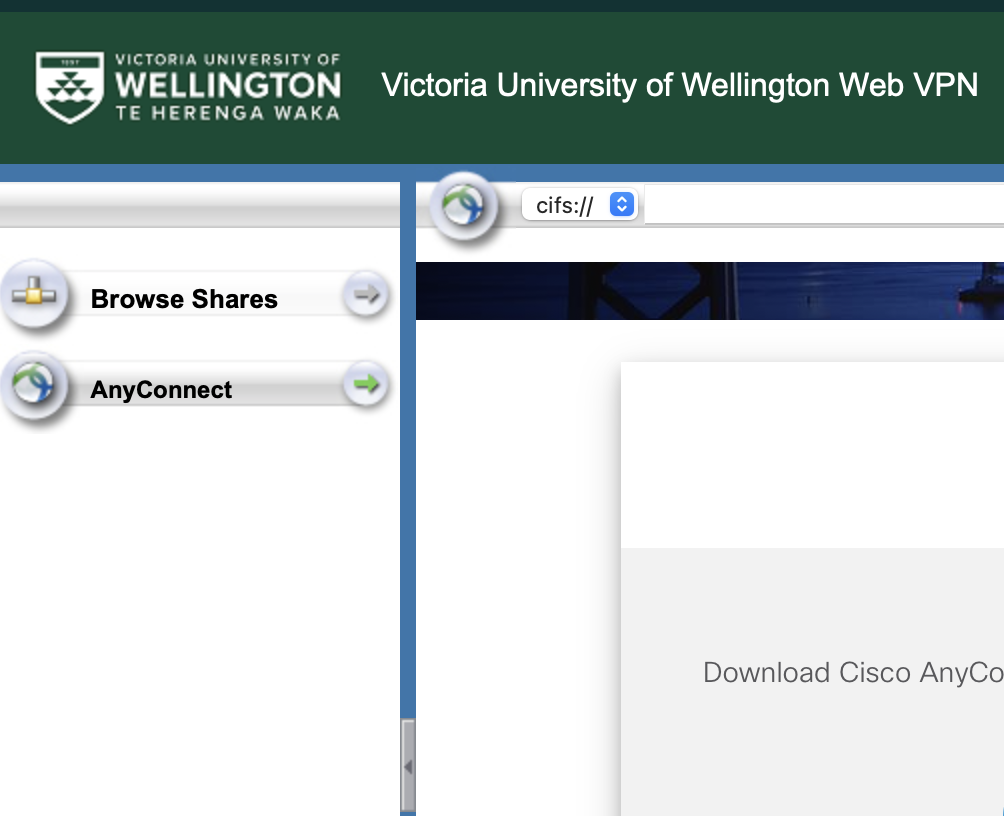This screenshot has height=816, width=1004.
Task: Click the dark blue bridge banner image
Action: tap(708, 291)
